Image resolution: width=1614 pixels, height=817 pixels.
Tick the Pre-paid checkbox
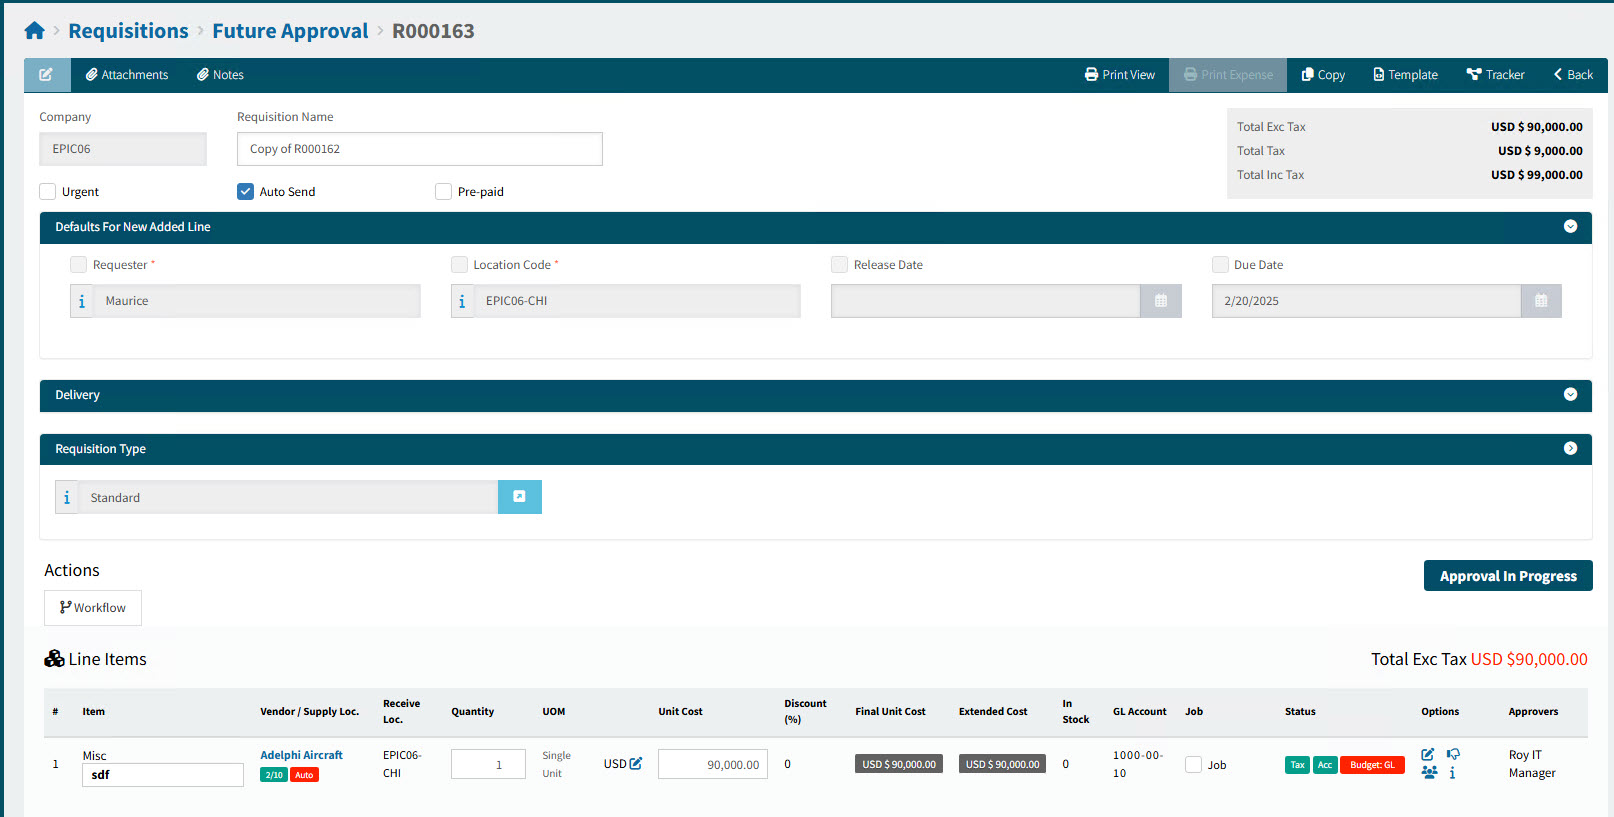443,192
